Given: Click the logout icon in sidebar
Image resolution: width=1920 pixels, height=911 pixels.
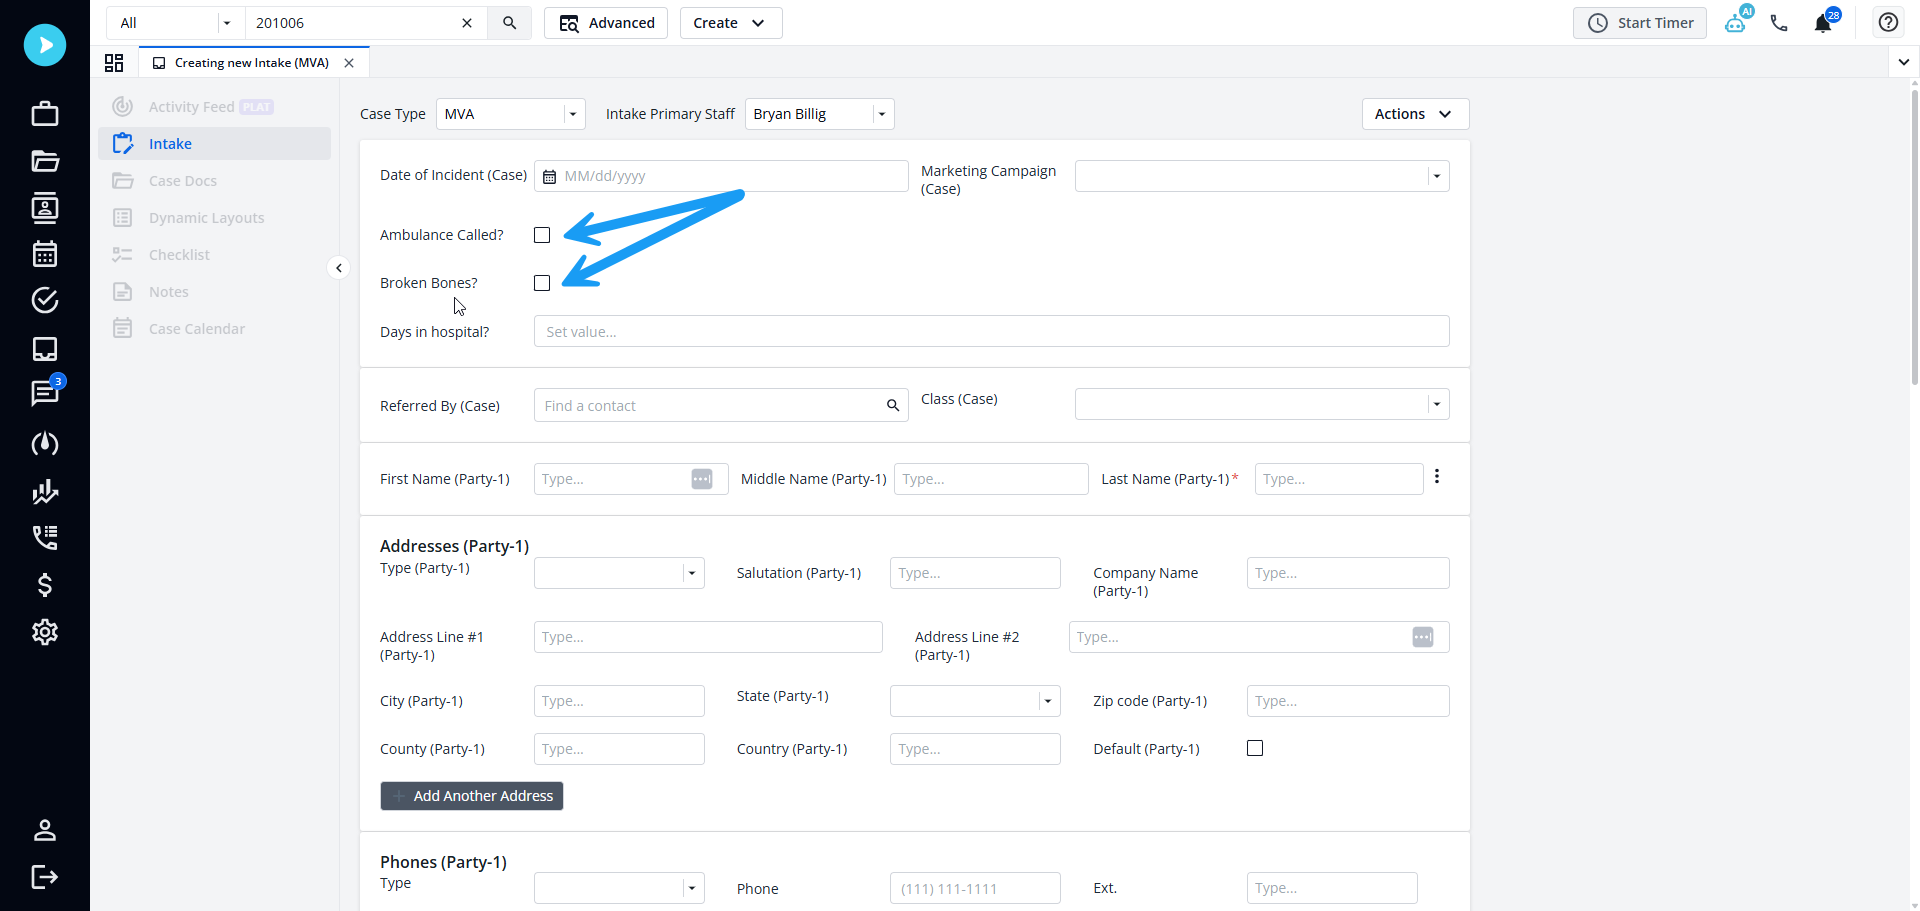Looking at the screenshot, I should 45,877.
